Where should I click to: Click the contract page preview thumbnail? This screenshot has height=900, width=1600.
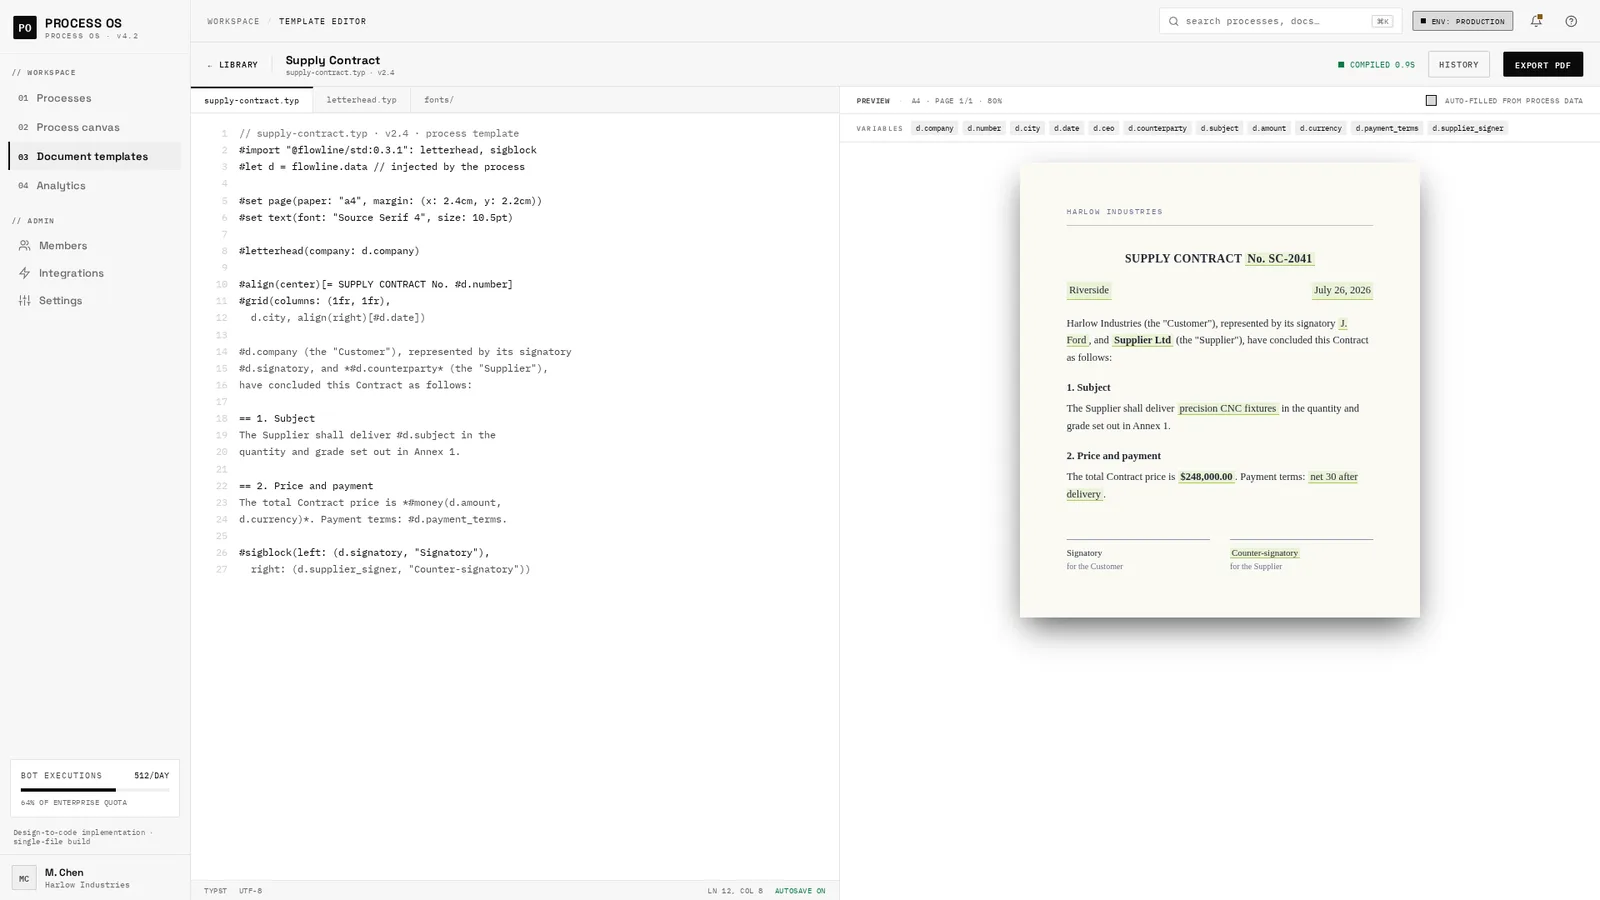(1219, 390)
